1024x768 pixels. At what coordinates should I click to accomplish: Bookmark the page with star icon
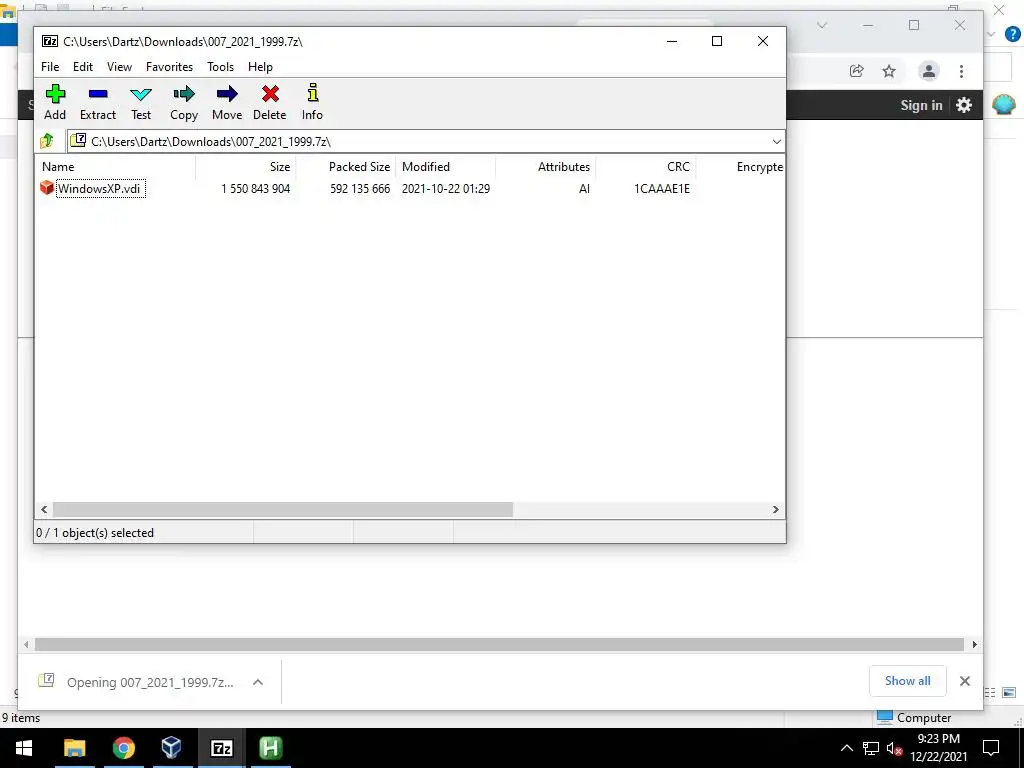point(889,71)
